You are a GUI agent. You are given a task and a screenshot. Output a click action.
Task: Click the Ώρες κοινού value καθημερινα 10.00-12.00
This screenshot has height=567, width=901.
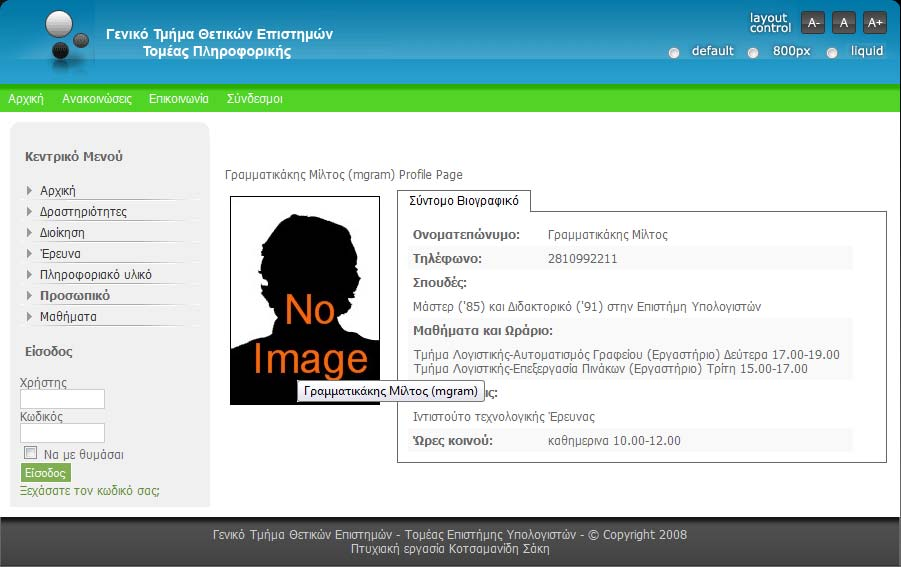614,441
